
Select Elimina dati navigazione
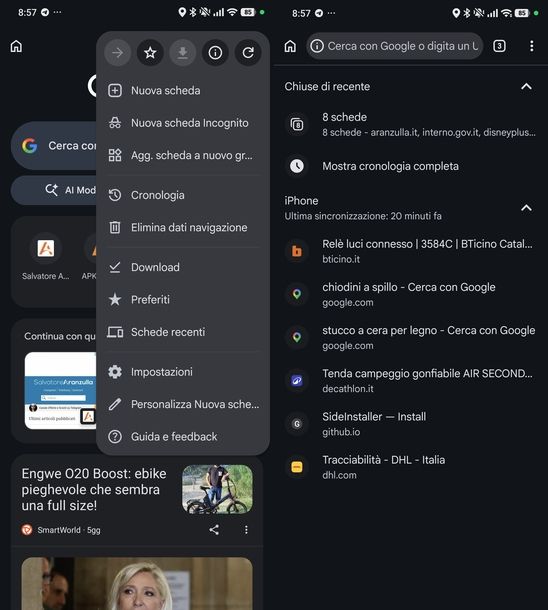point(183,227)
